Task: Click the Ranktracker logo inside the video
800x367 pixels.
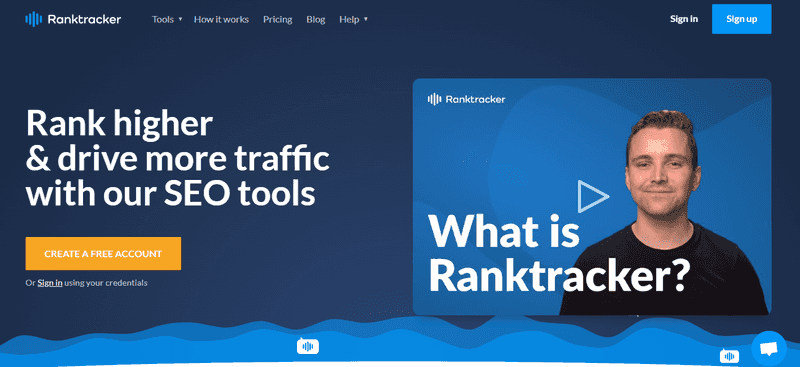Action: pyautogui.click(x=466, y=99)
